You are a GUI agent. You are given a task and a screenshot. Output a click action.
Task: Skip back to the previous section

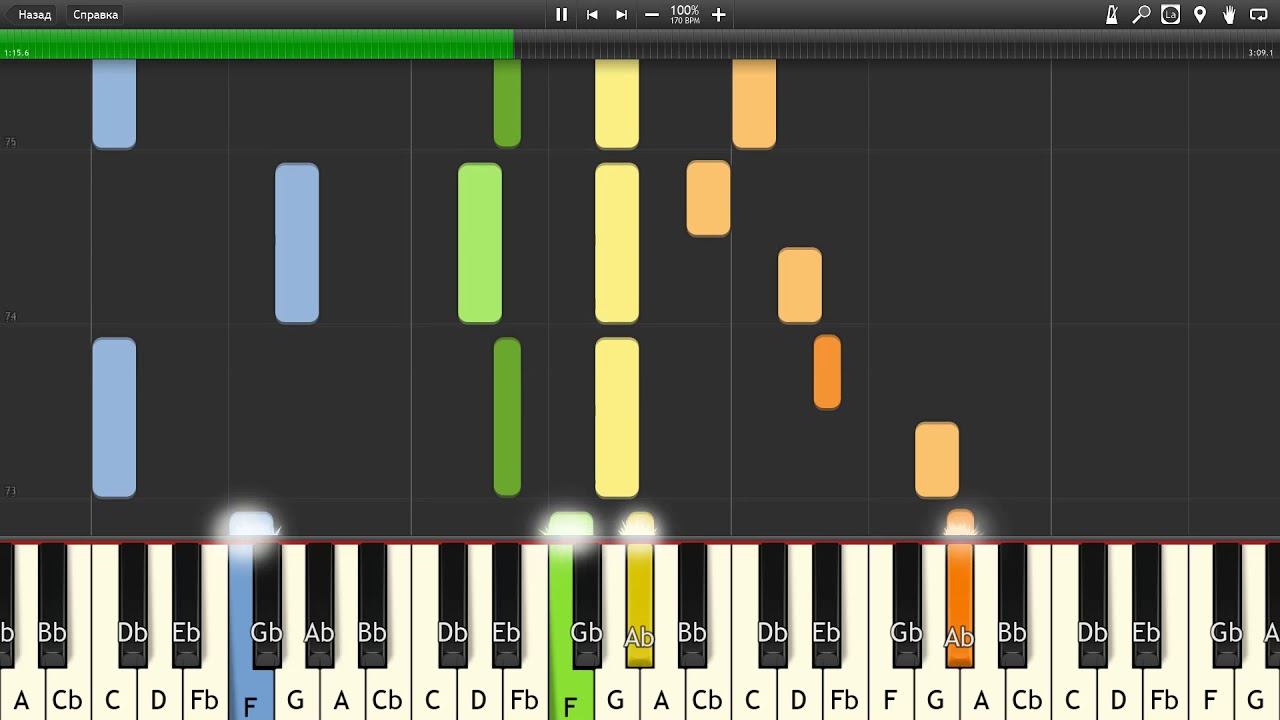592,15
